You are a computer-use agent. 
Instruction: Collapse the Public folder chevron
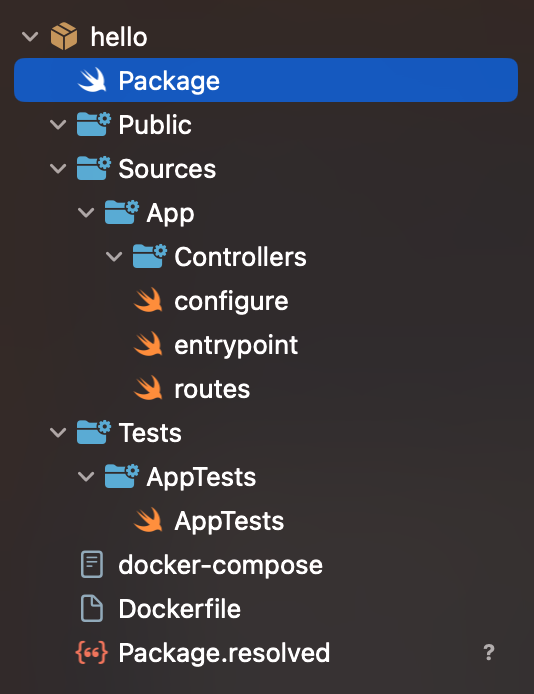point(58,124)
